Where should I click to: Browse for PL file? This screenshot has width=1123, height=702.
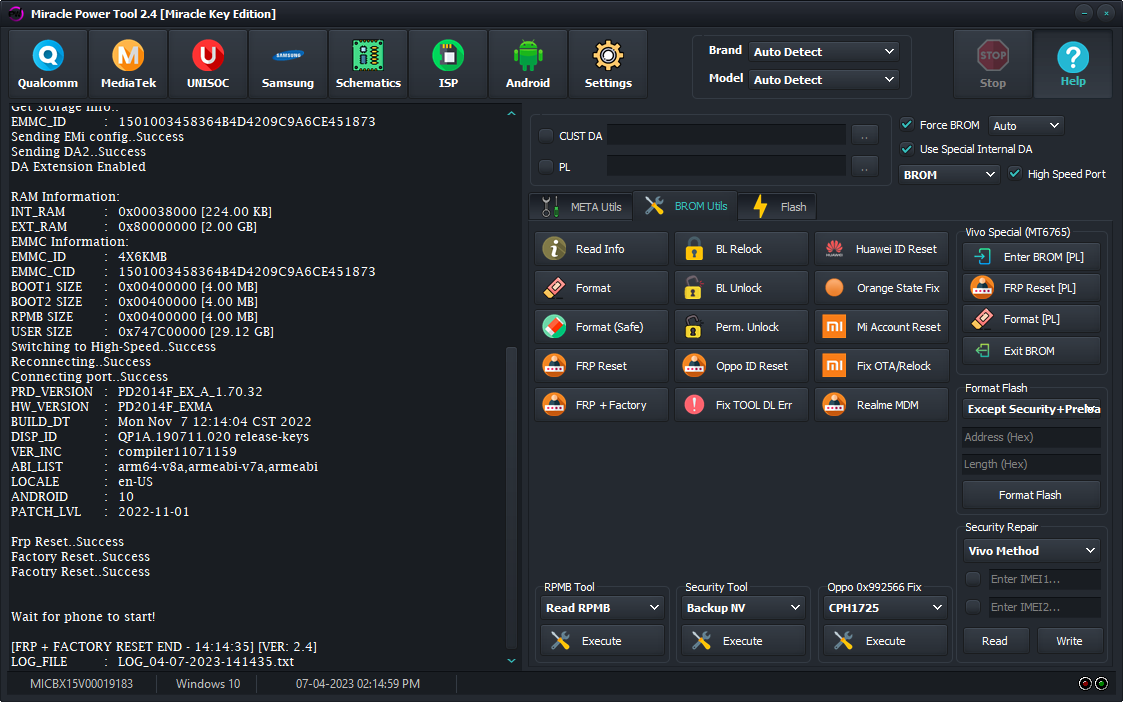(x=864, y=166)
